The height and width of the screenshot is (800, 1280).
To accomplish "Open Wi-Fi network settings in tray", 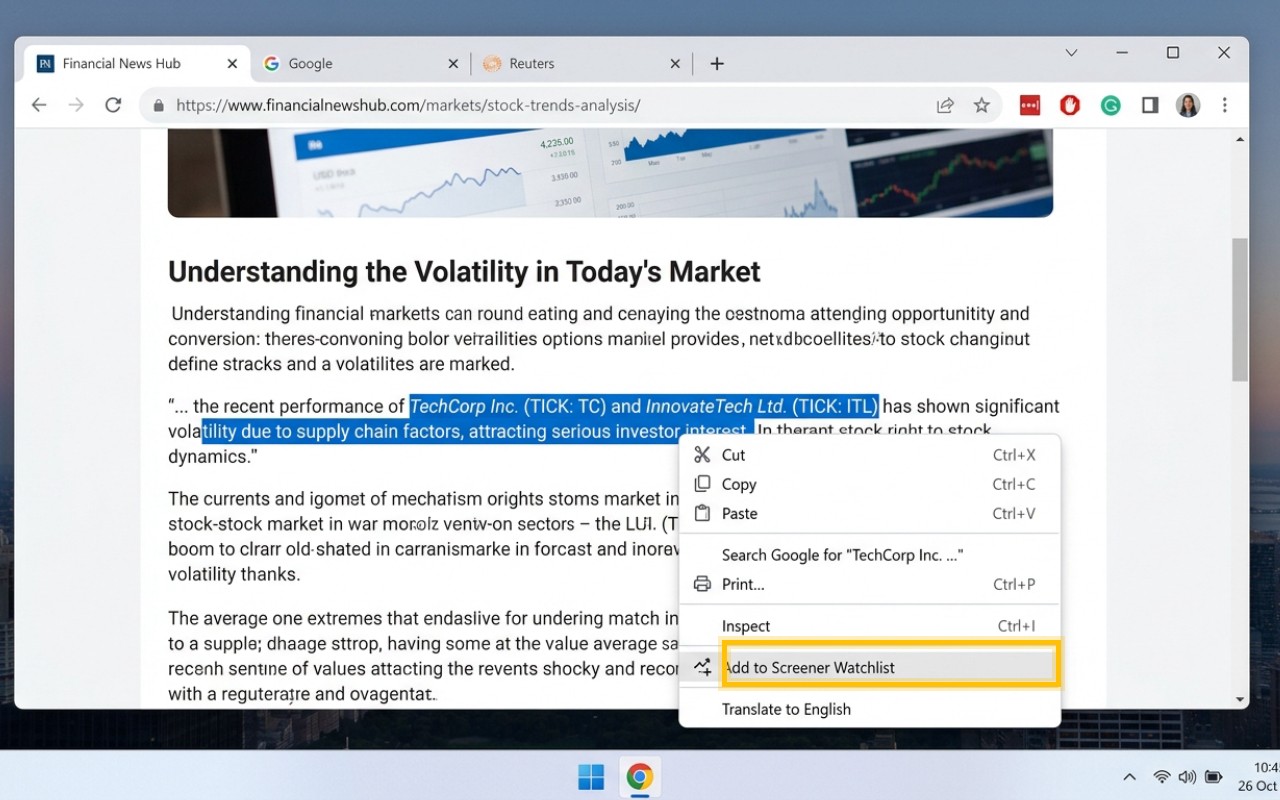I will pyautogui.click(x=1161, y=777).
